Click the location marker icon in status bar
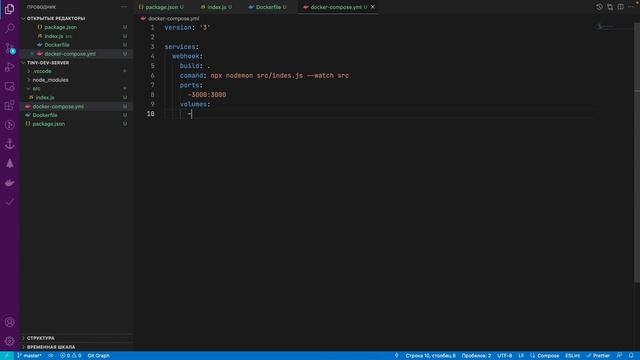Screen dimensions: 640x360 click(396, 356)
